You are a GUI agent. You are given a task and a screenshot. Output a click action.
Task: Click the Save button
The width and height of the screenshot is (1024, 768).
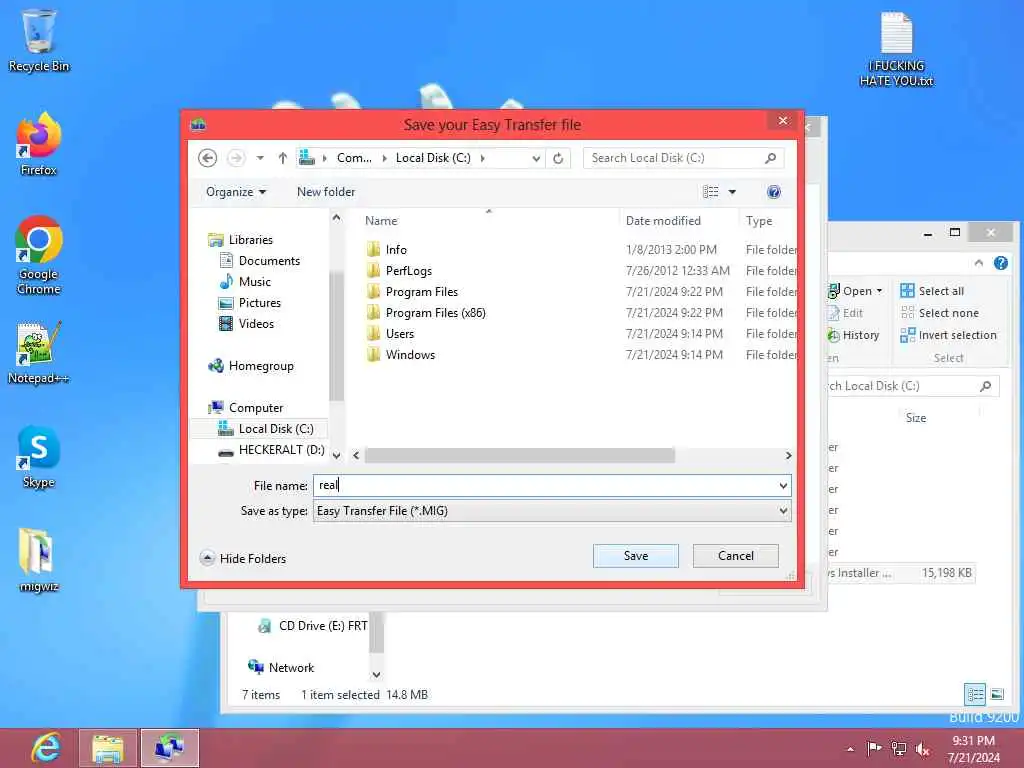[x=635, y=556]
